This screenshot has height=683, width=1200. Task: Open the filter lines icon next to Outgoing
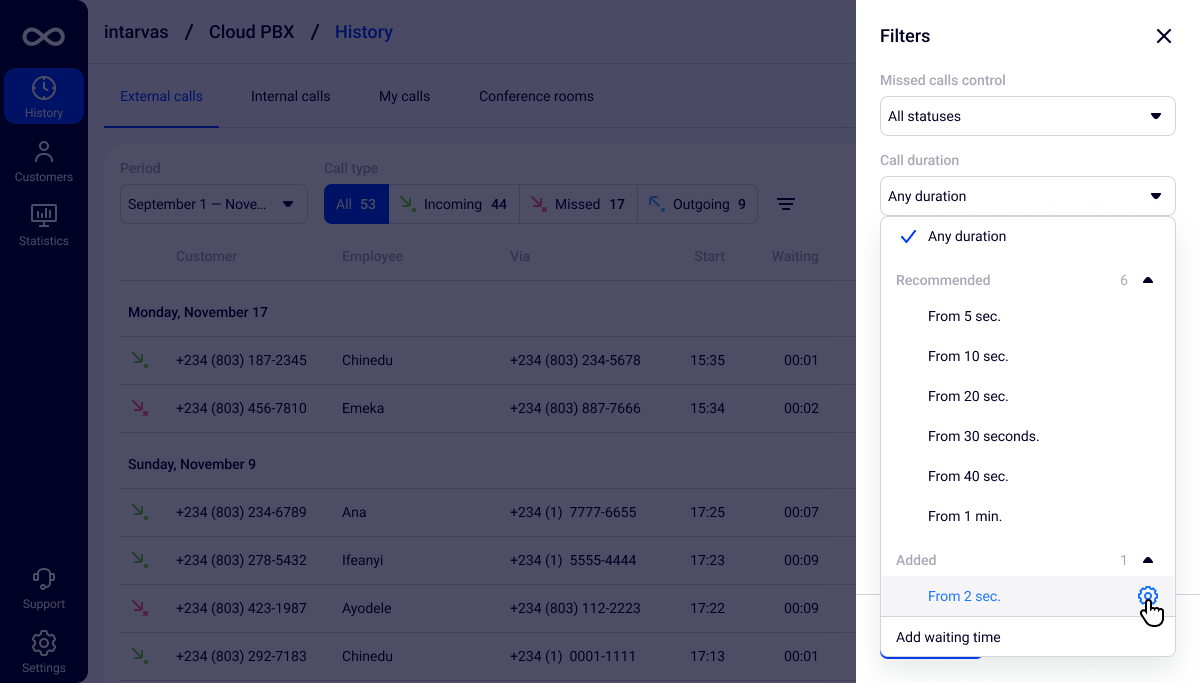pyautogui.click(x=786, y=204)
